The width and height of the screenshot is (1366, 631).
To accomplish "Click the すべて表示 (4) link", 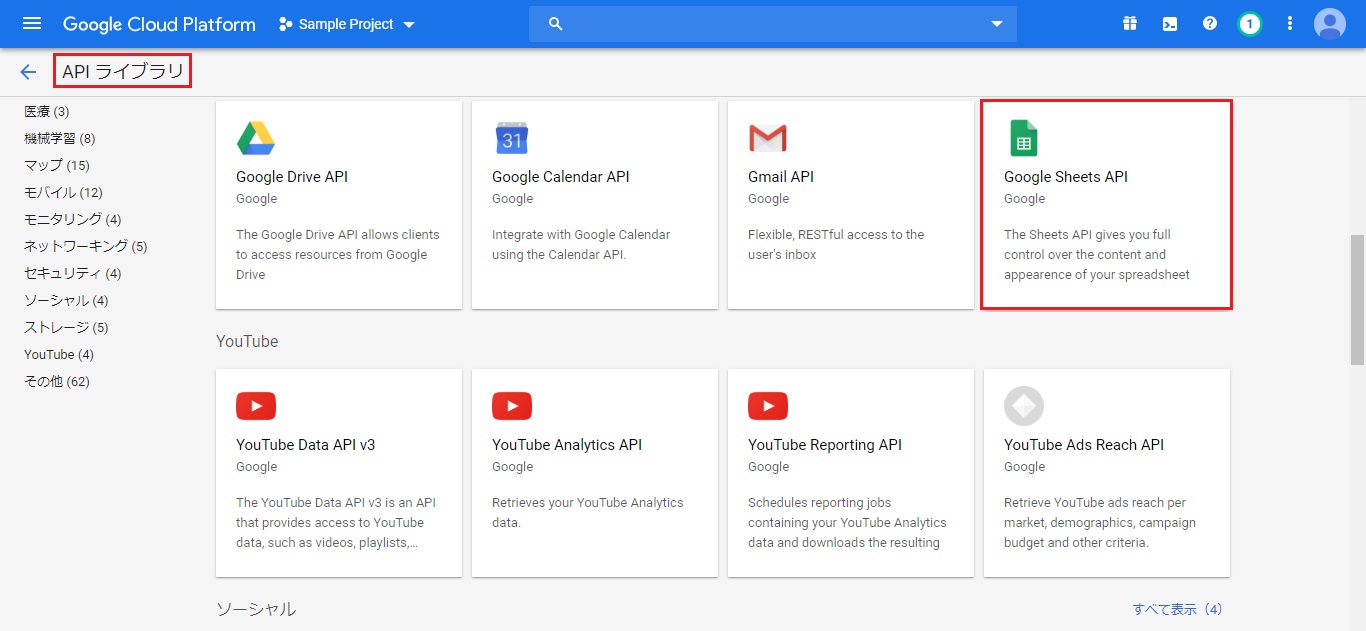I will coord(1177,609).
